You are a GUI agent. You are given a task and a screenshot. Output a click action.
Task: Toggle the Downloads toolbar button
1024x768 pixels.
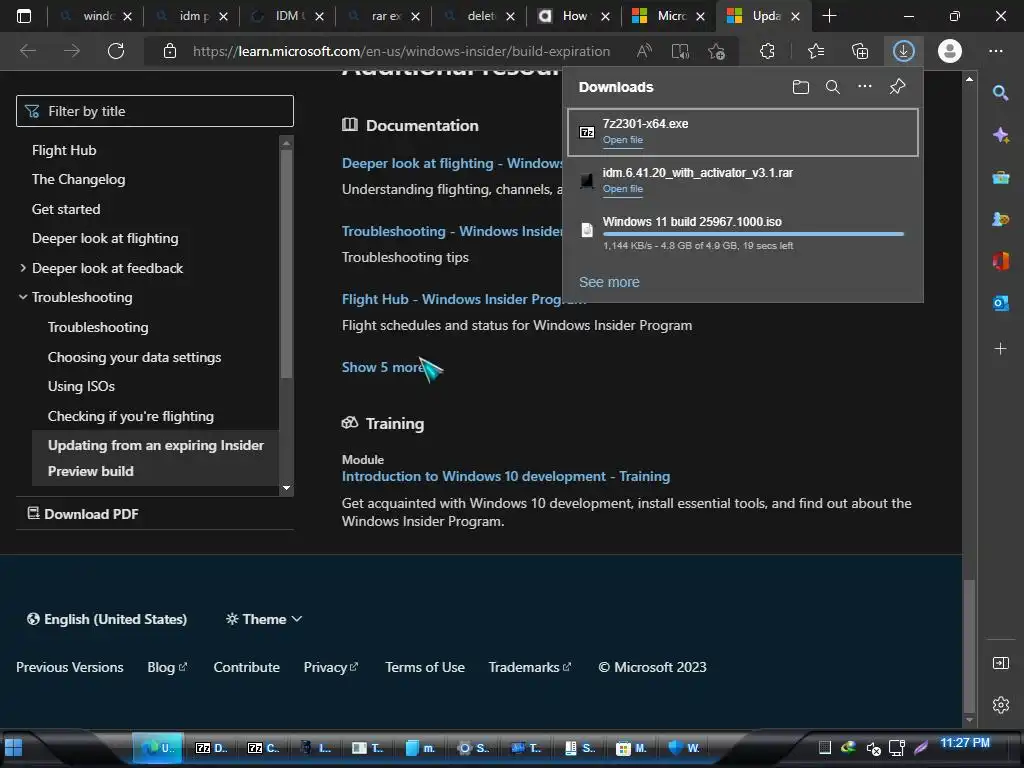point(904,51)
